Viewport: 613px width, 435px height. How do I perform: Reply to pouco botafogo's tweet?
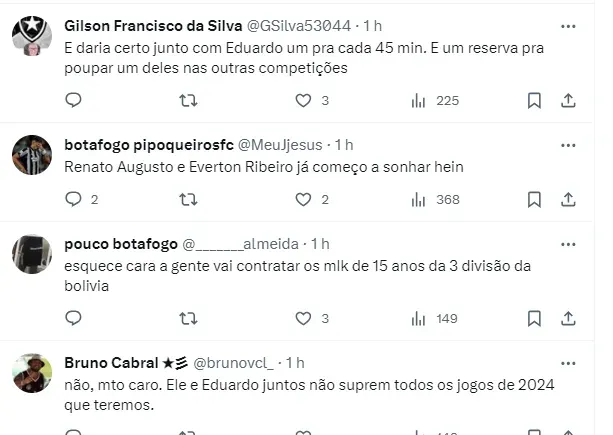pyautogui.click(x=72, y=318)
